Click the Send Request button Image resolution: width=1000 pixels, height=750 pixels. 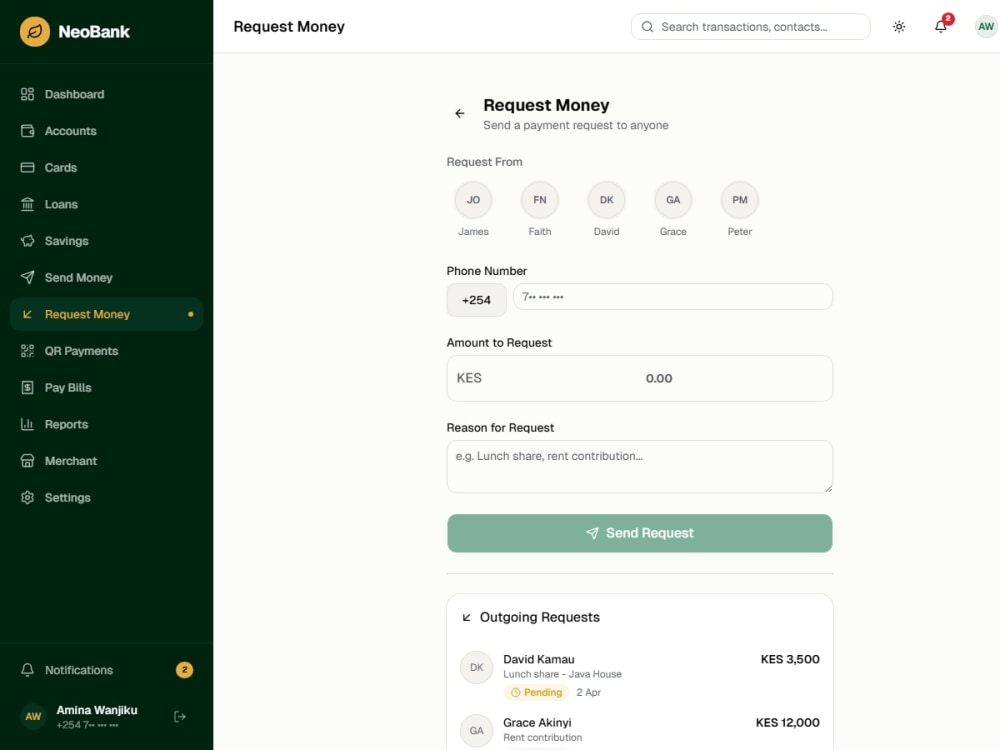[640, 533]
